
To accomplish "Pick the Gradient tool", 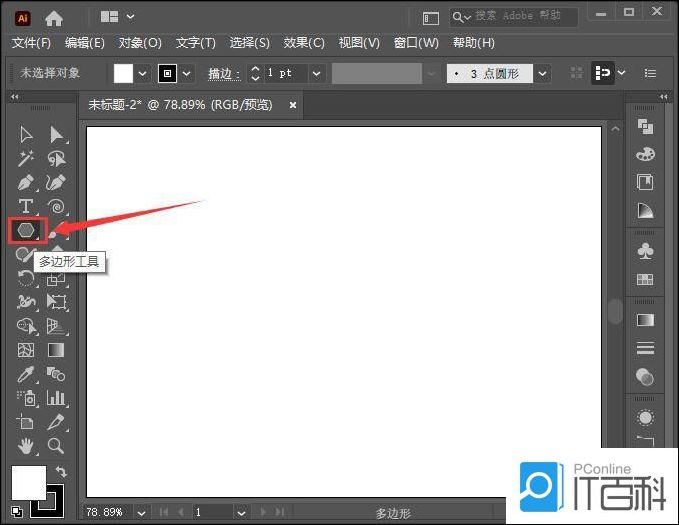I will click(56, 350).
